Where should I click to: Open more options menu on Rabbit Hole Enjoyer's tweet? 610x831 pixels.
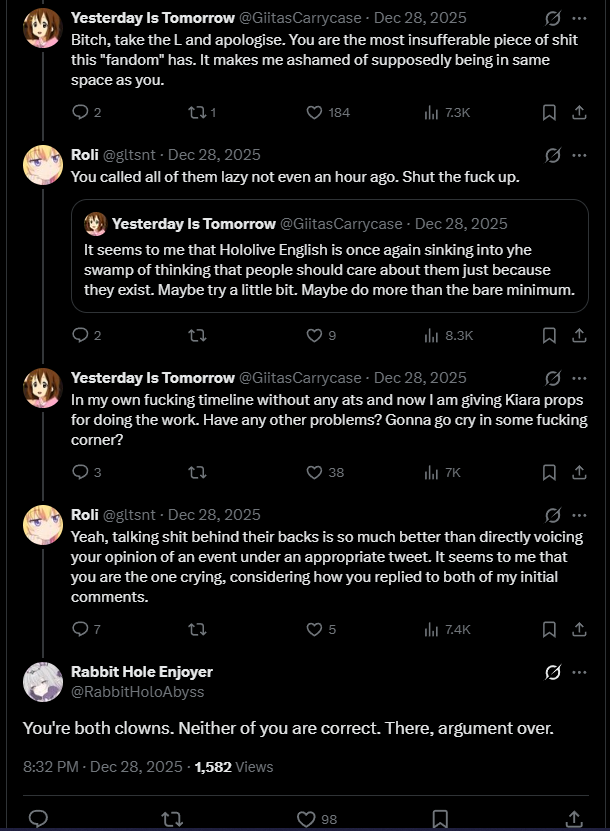pos(580,673)
